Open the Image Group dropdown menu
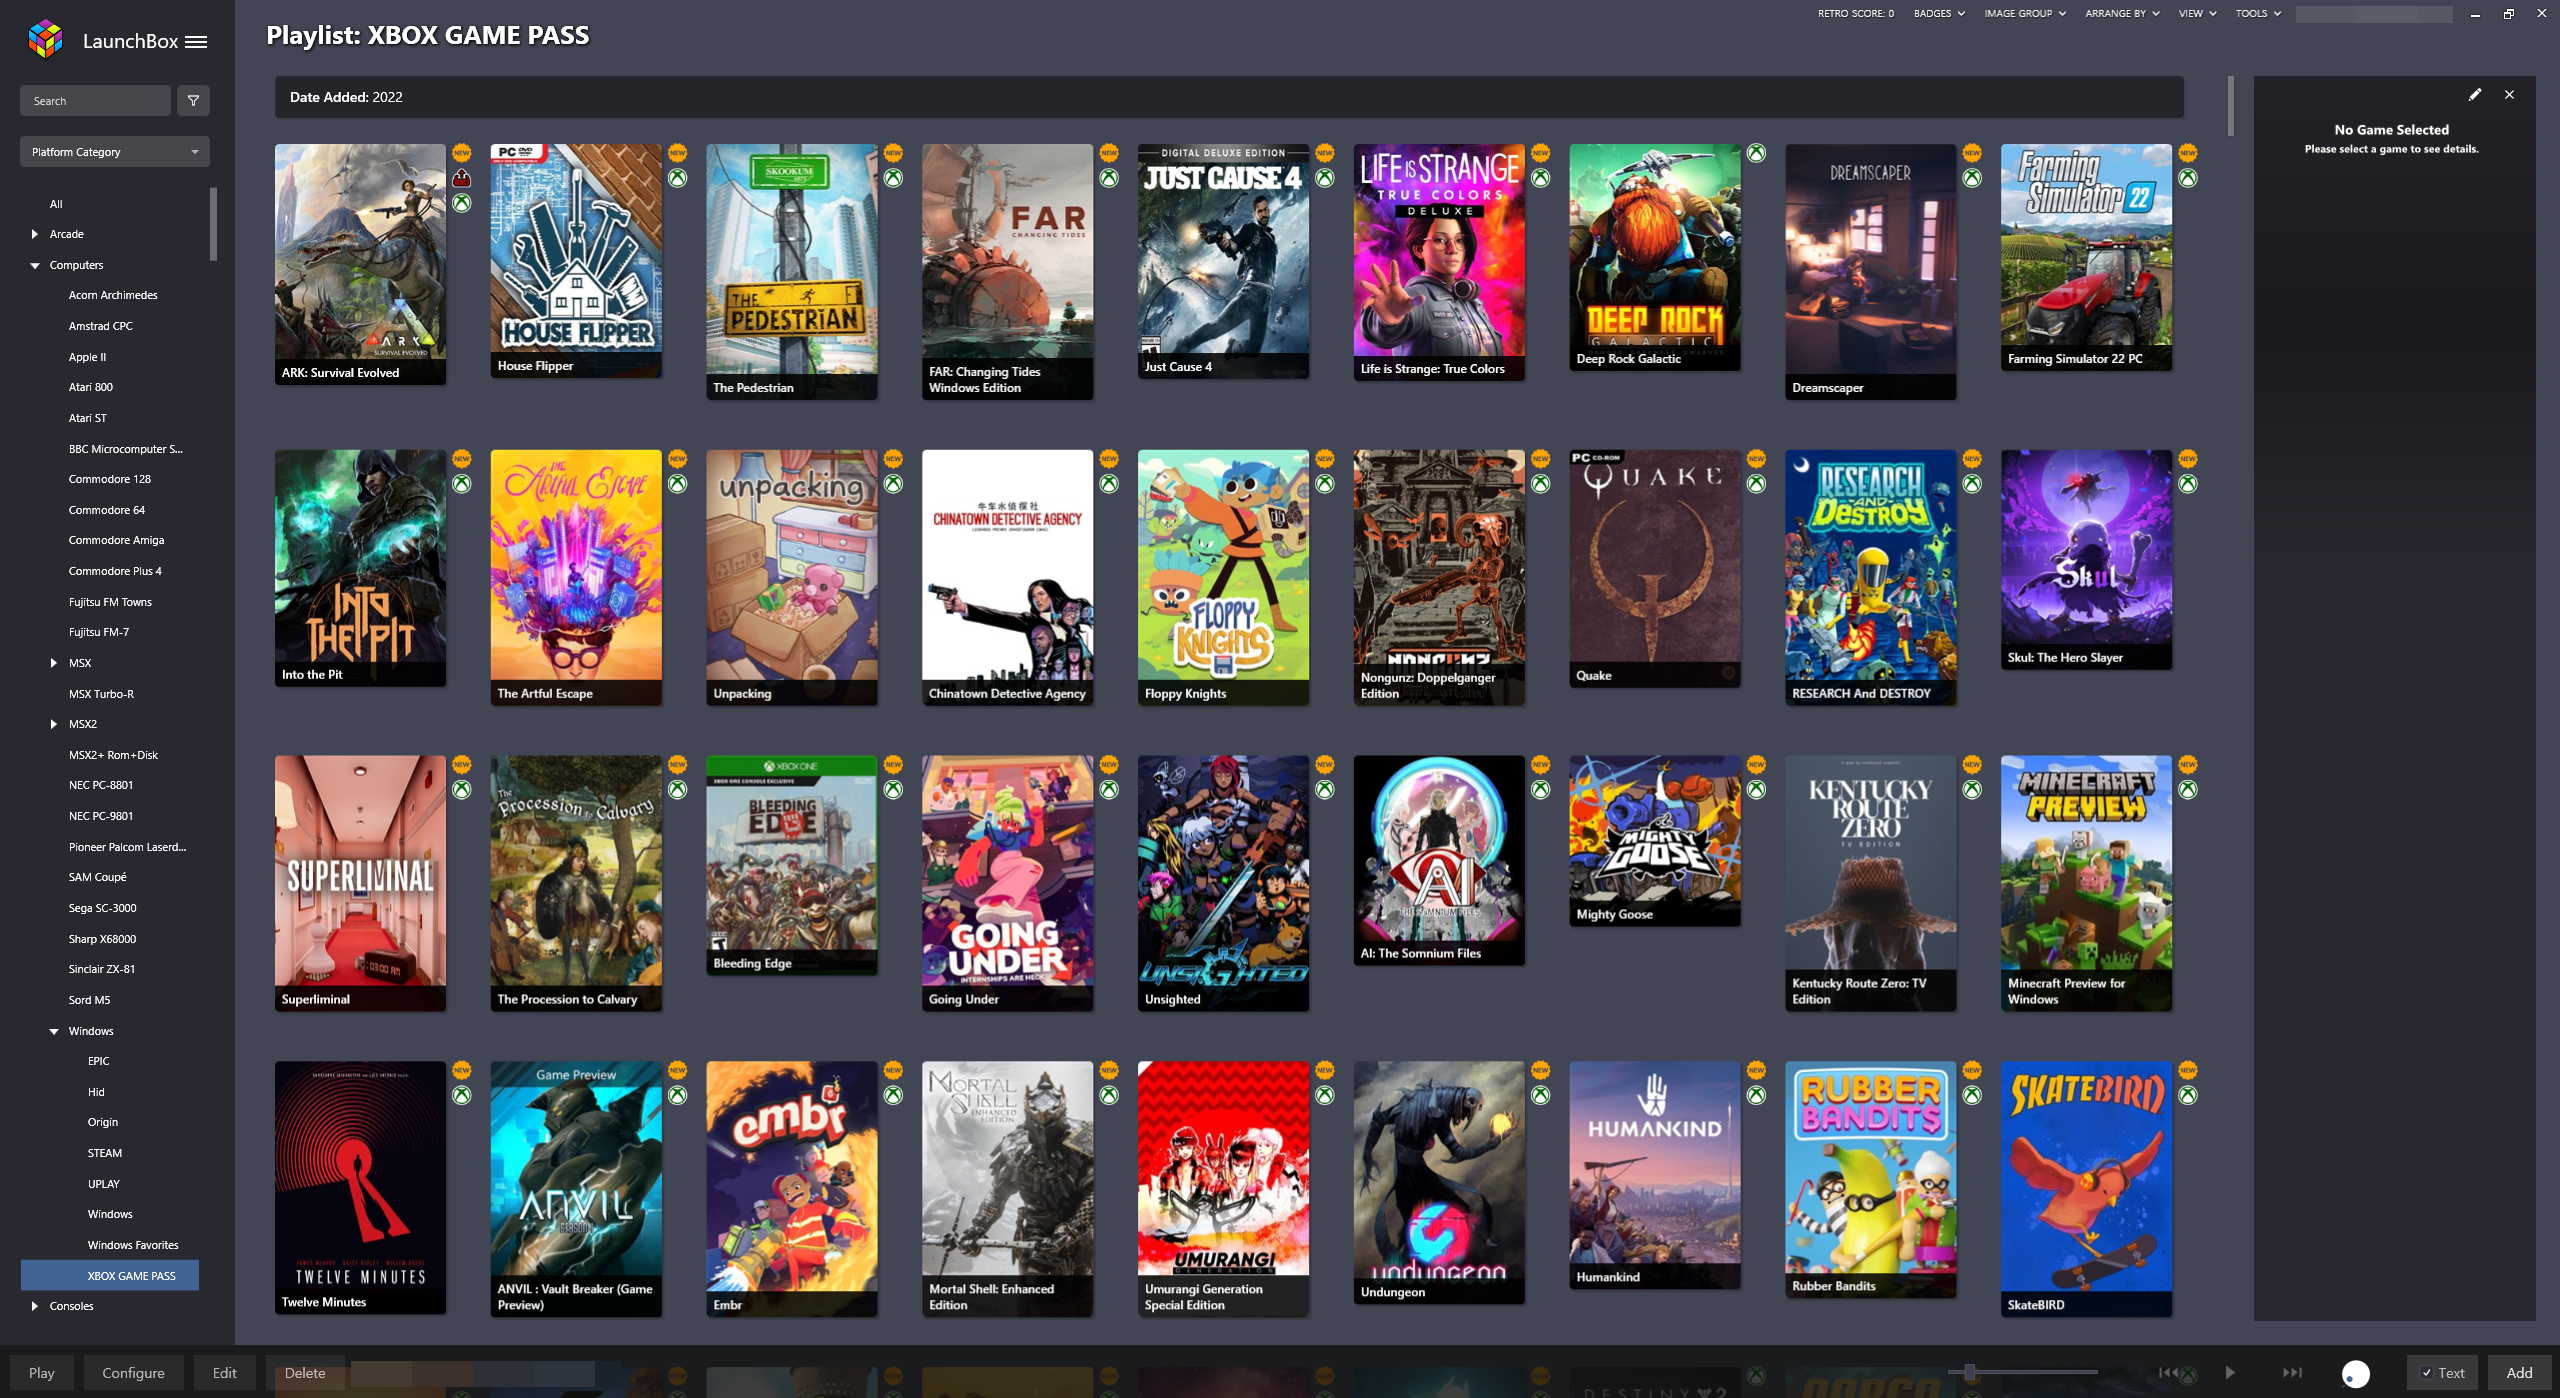The image size is (2560, 1398). (2025, 14)
